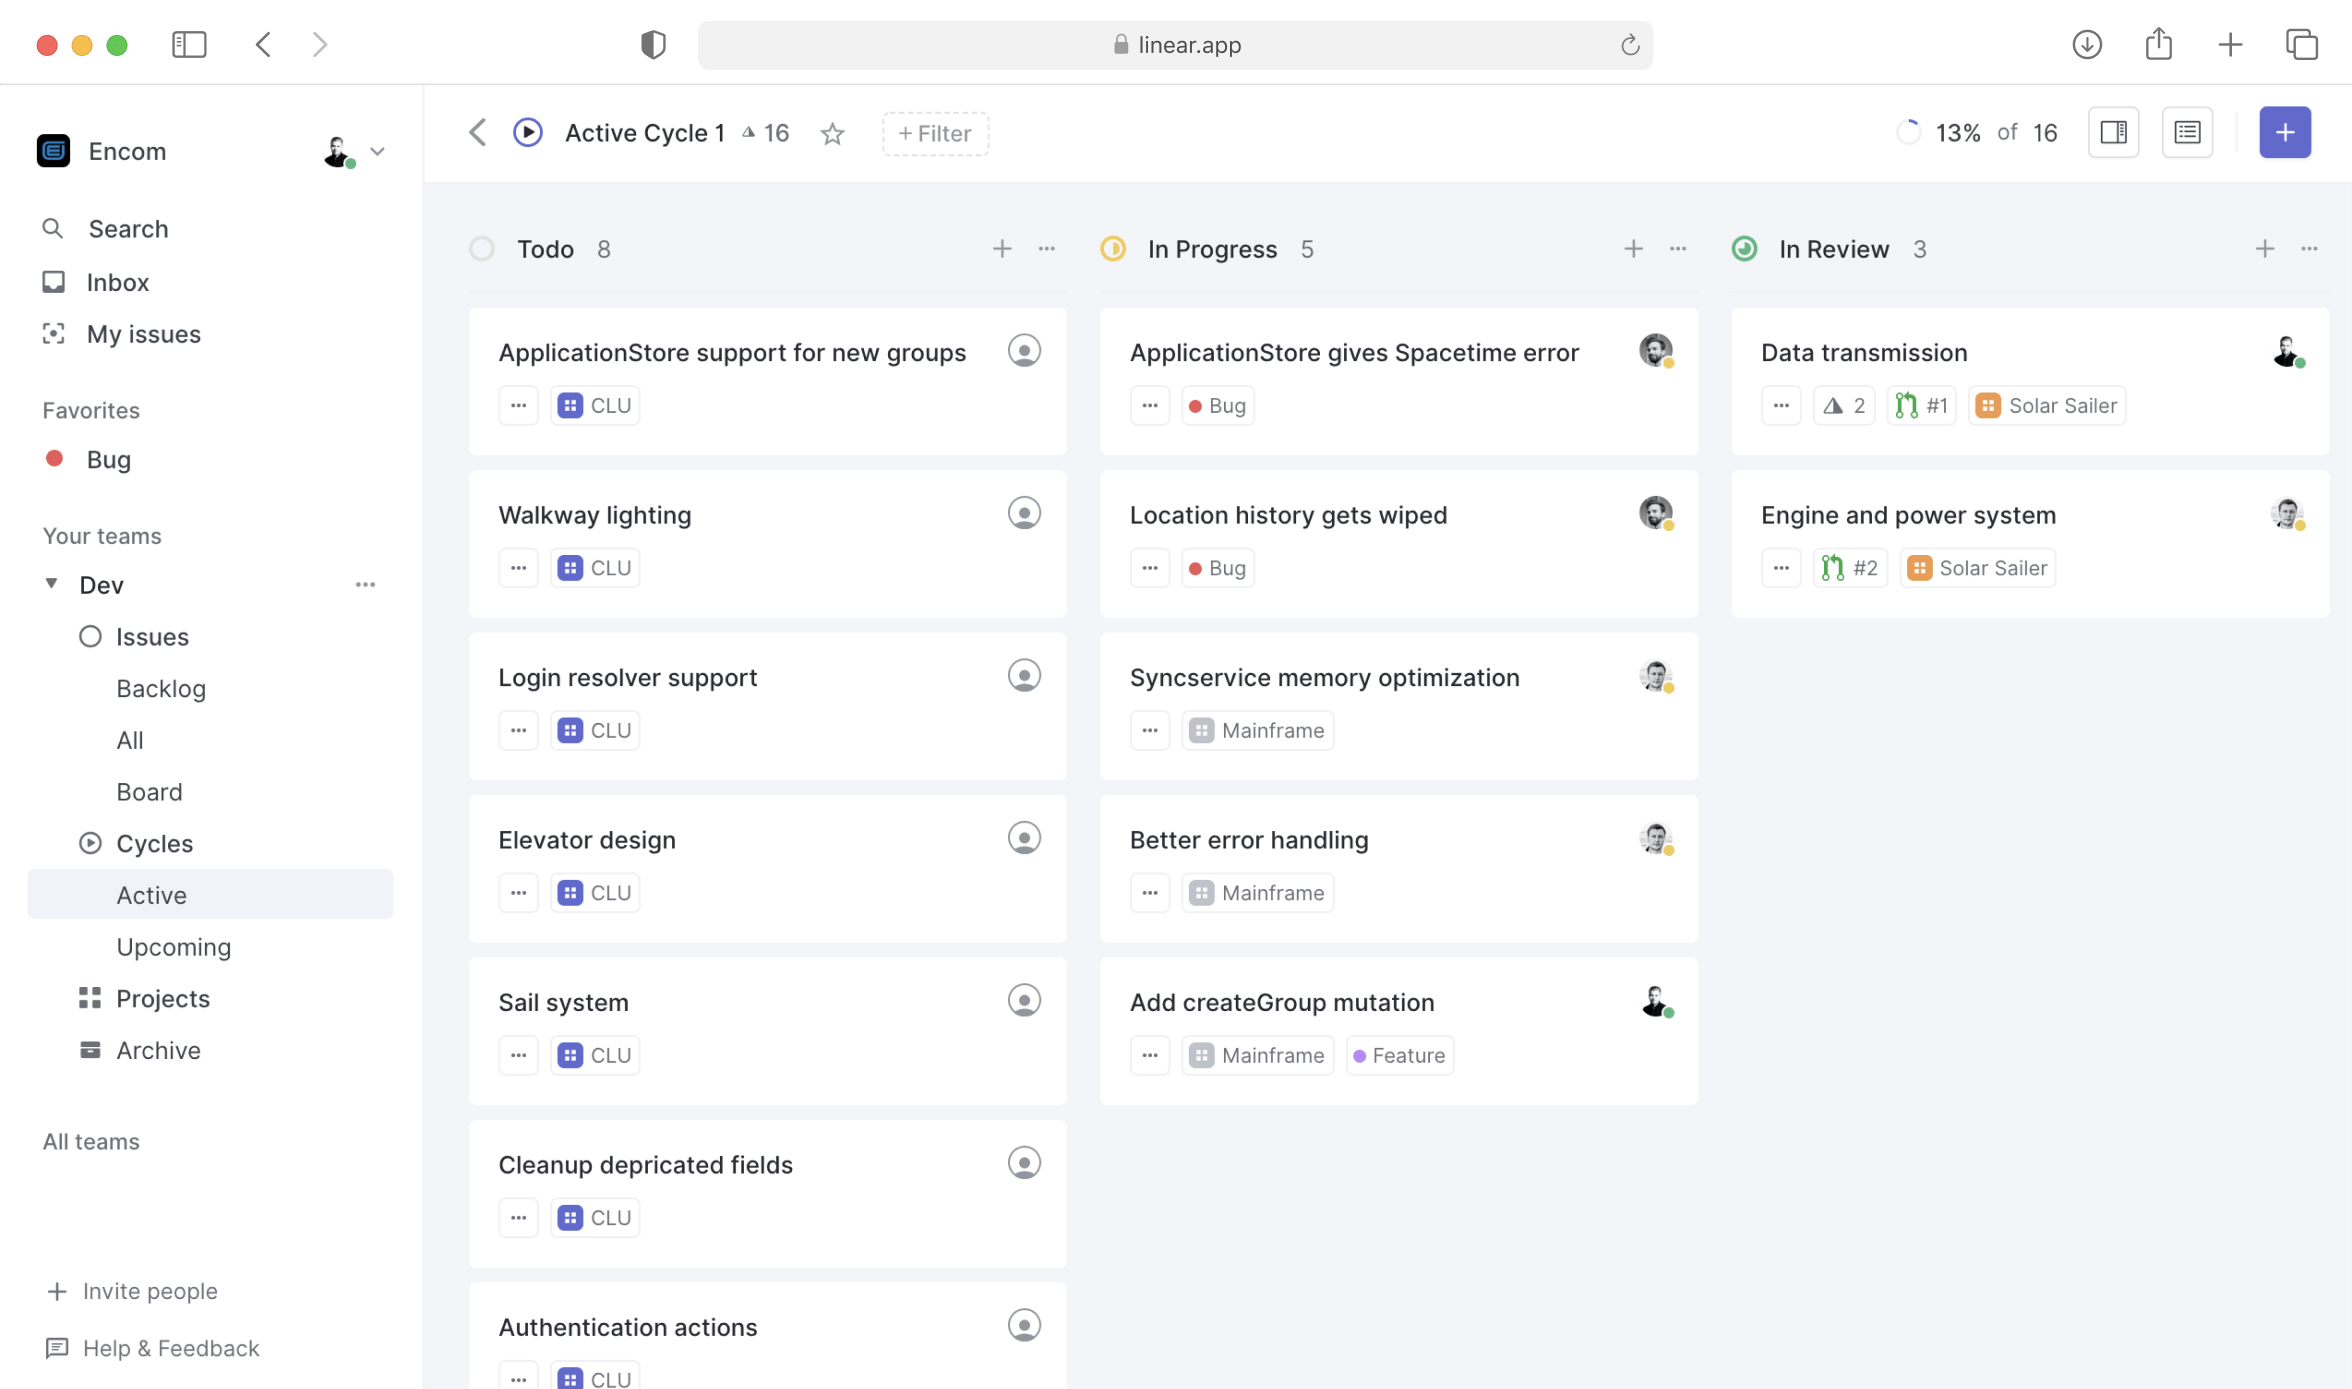Click Mainframe project on Syncservice memory optimization
Viewport: 2352px width, 1389px height.
click(1257, 731)
